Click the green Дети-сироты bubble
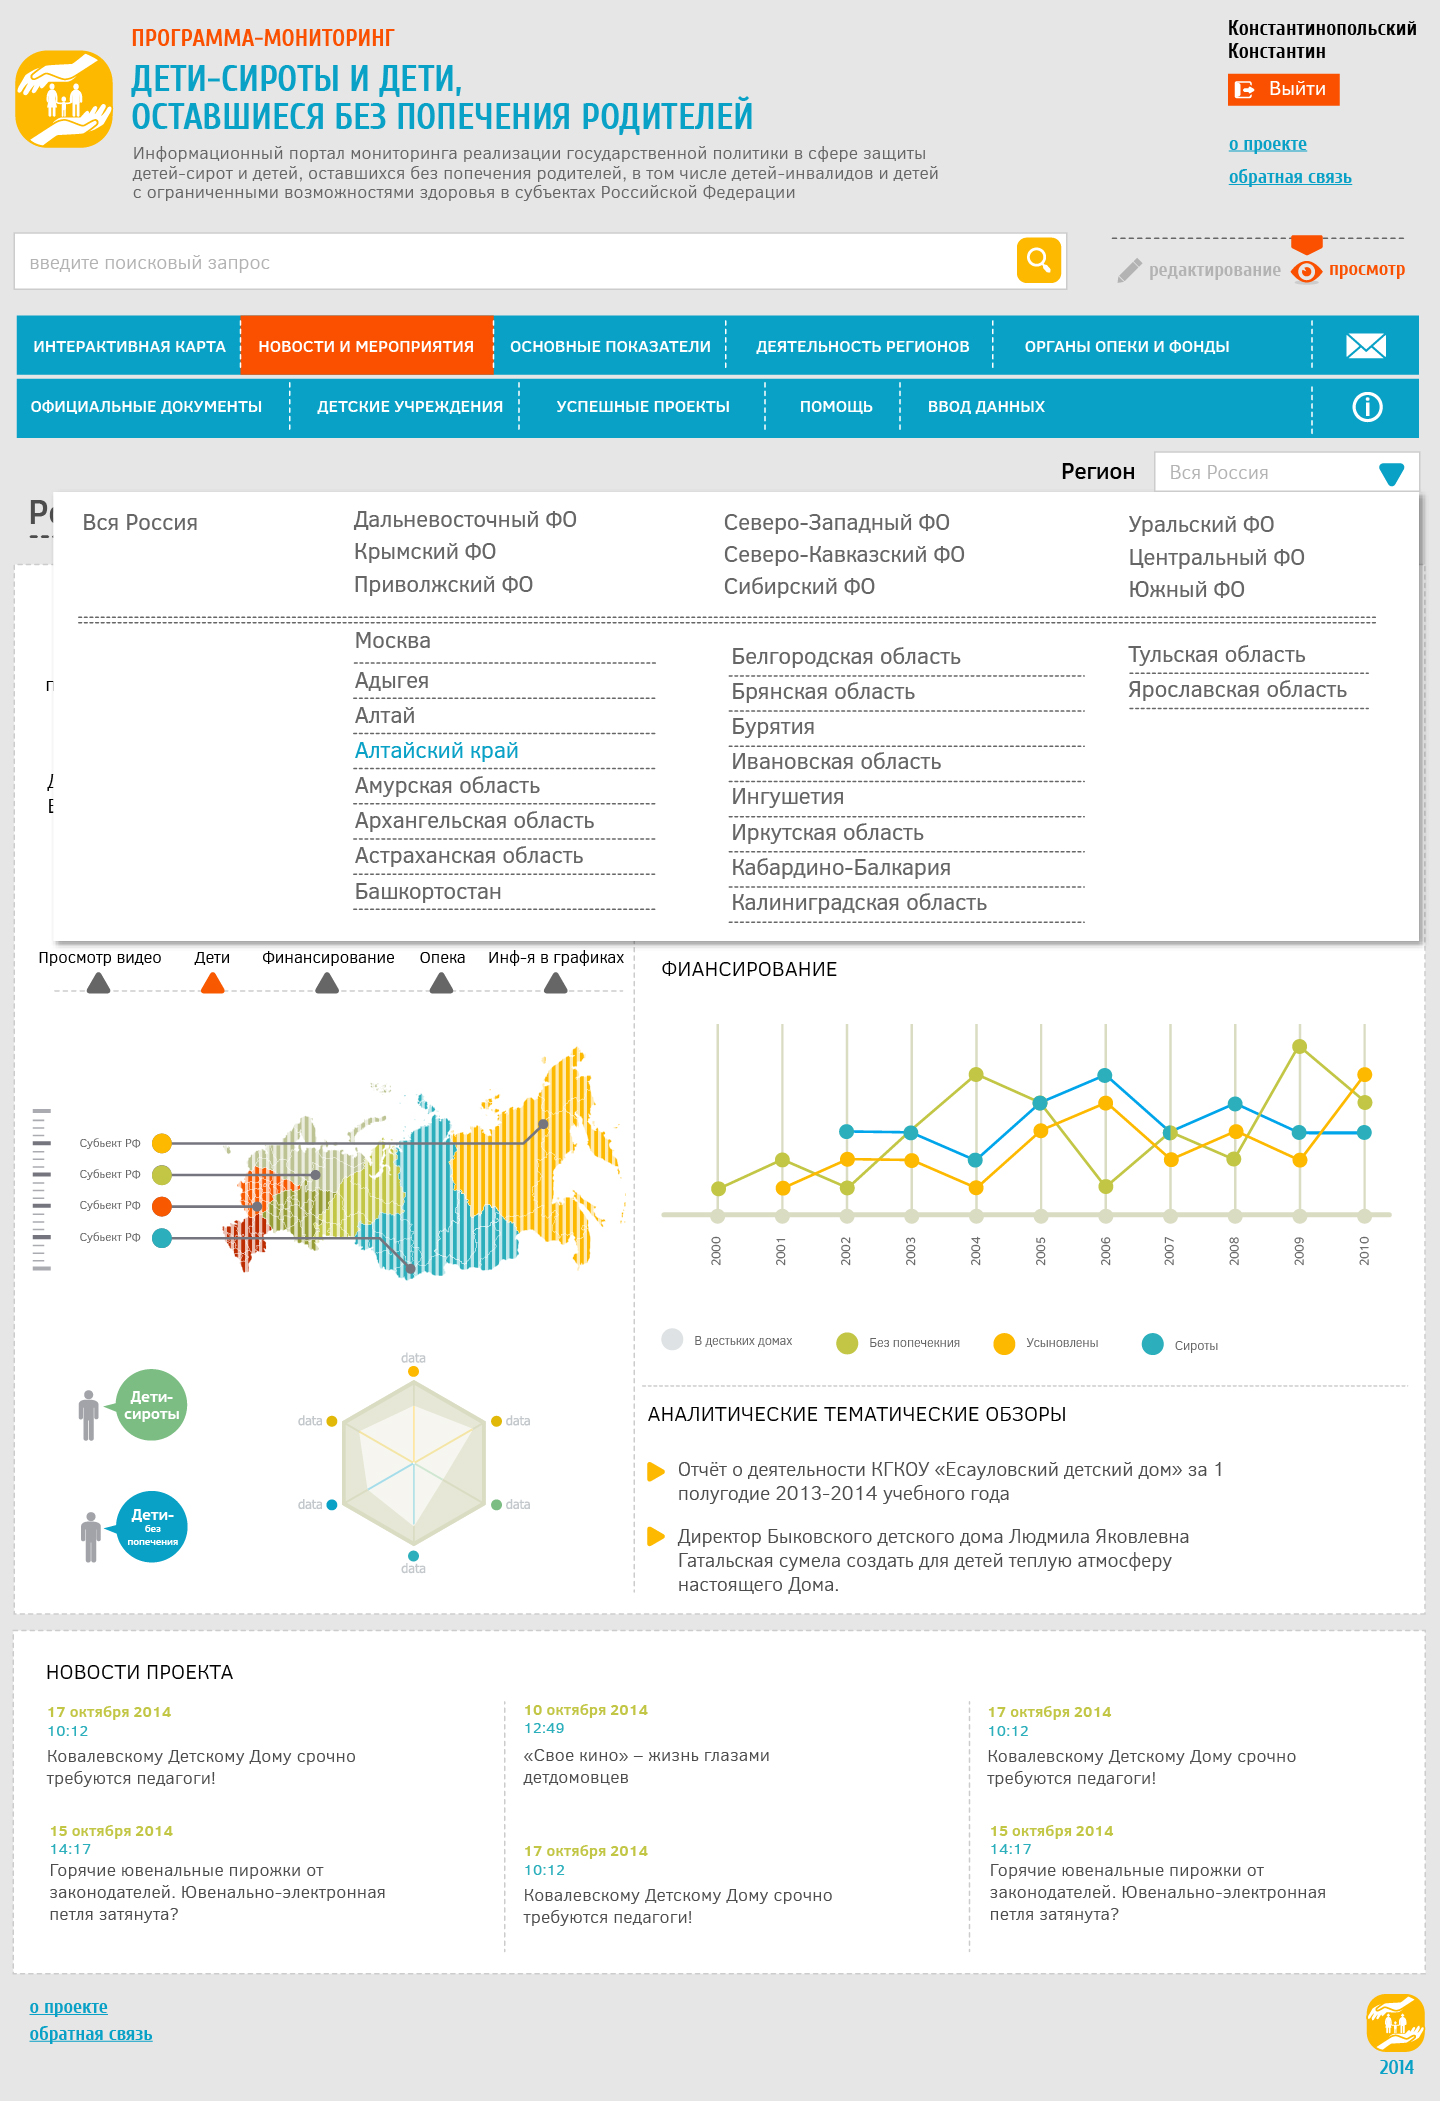The height and width of the screenshot is (2101, 1440). coord(151,1405)
